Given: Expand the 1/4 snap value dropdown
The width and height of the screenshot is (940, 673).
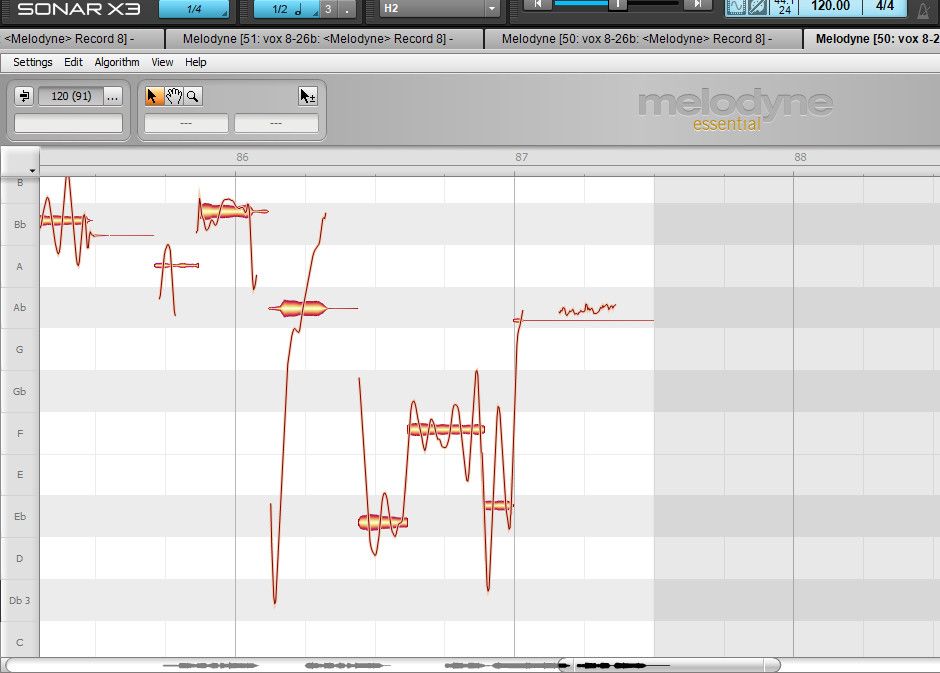Looking at the screenshot, I should 193,9.
